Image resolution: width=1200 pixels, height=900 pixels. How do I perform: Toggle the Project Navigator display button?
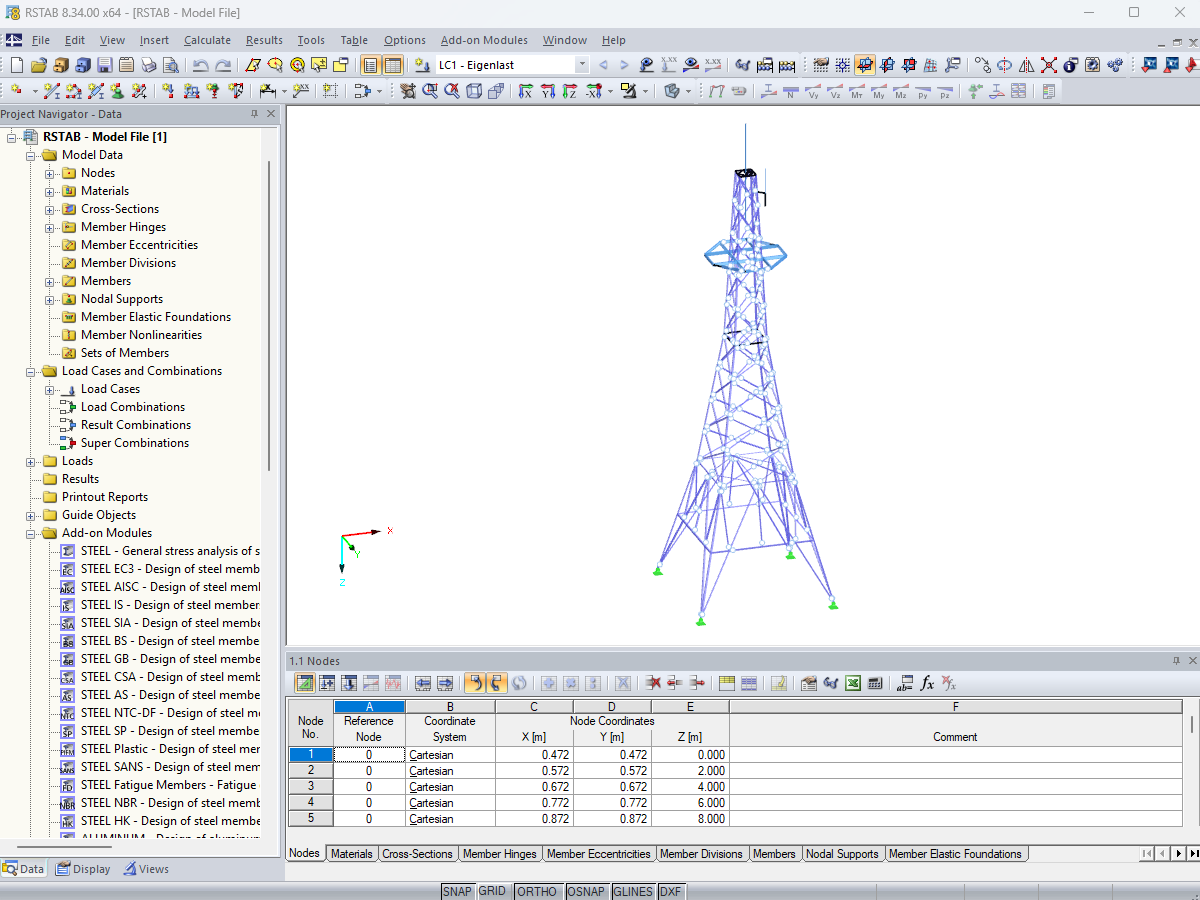tap(371, 65)
